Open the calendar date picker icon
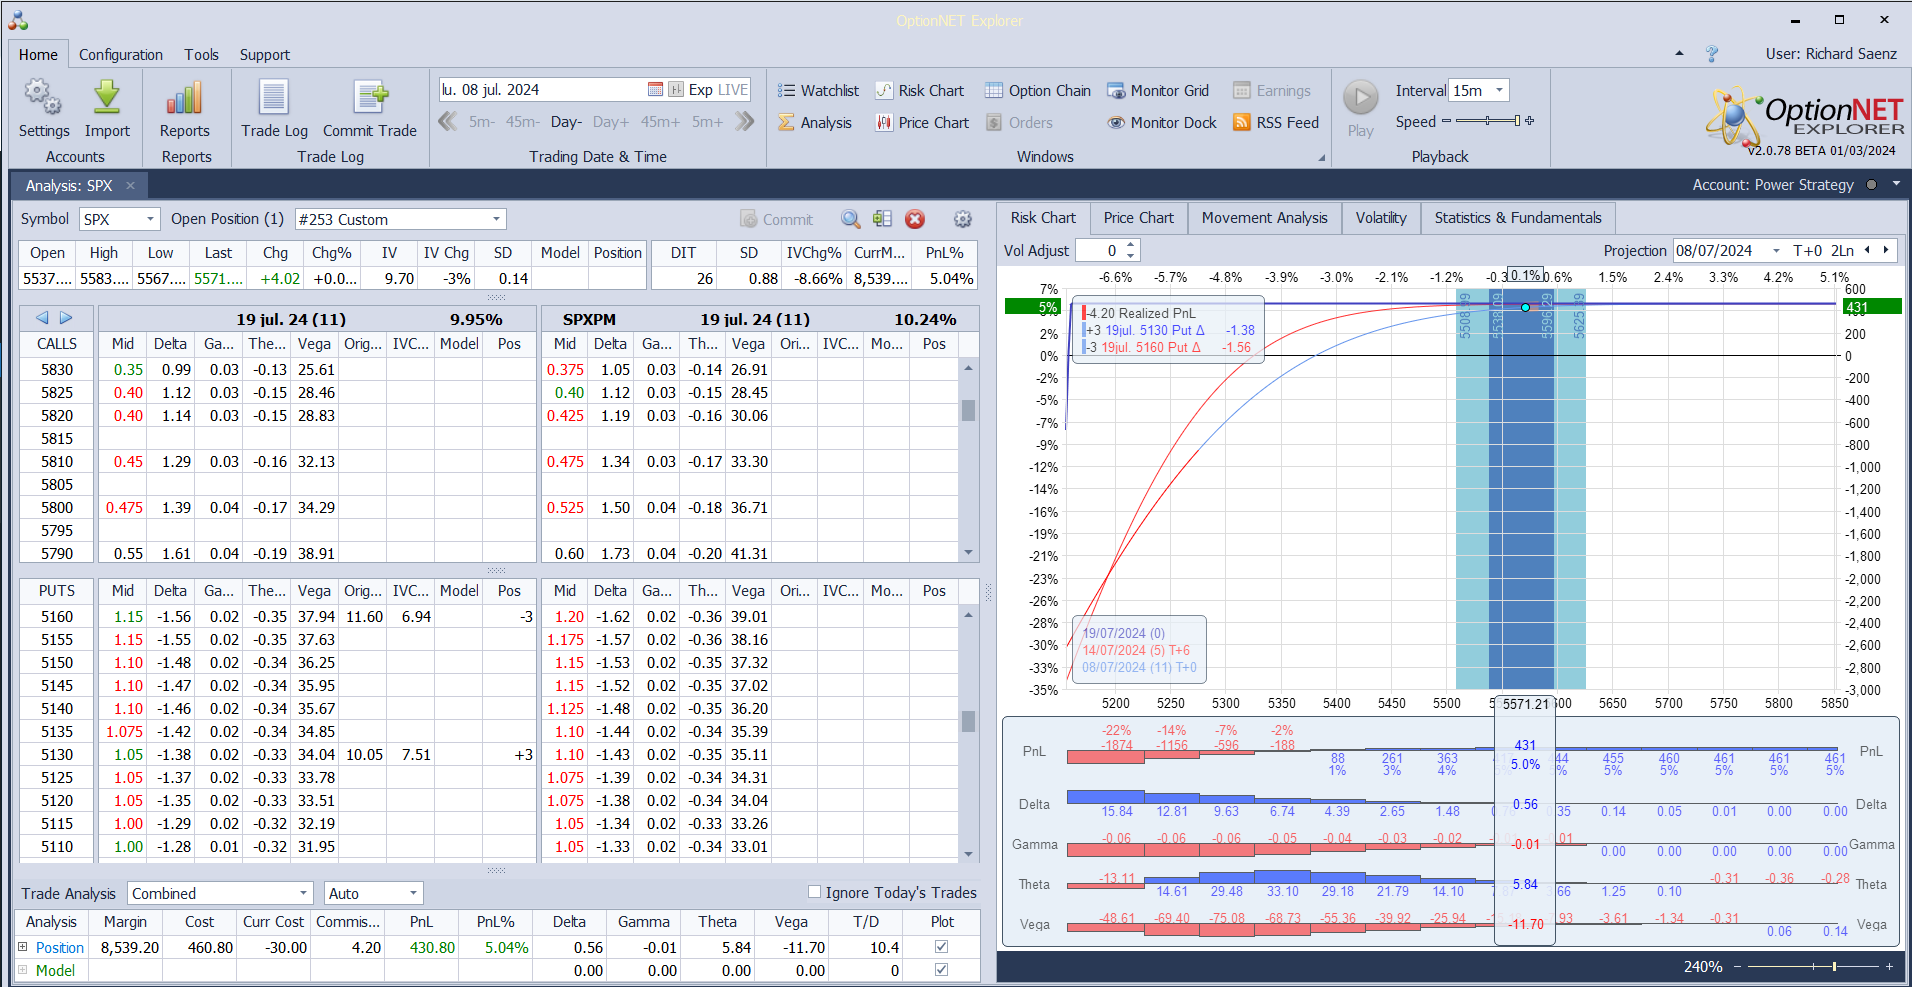This screenshot has width=1912, height=987. (x=655, y=90)
